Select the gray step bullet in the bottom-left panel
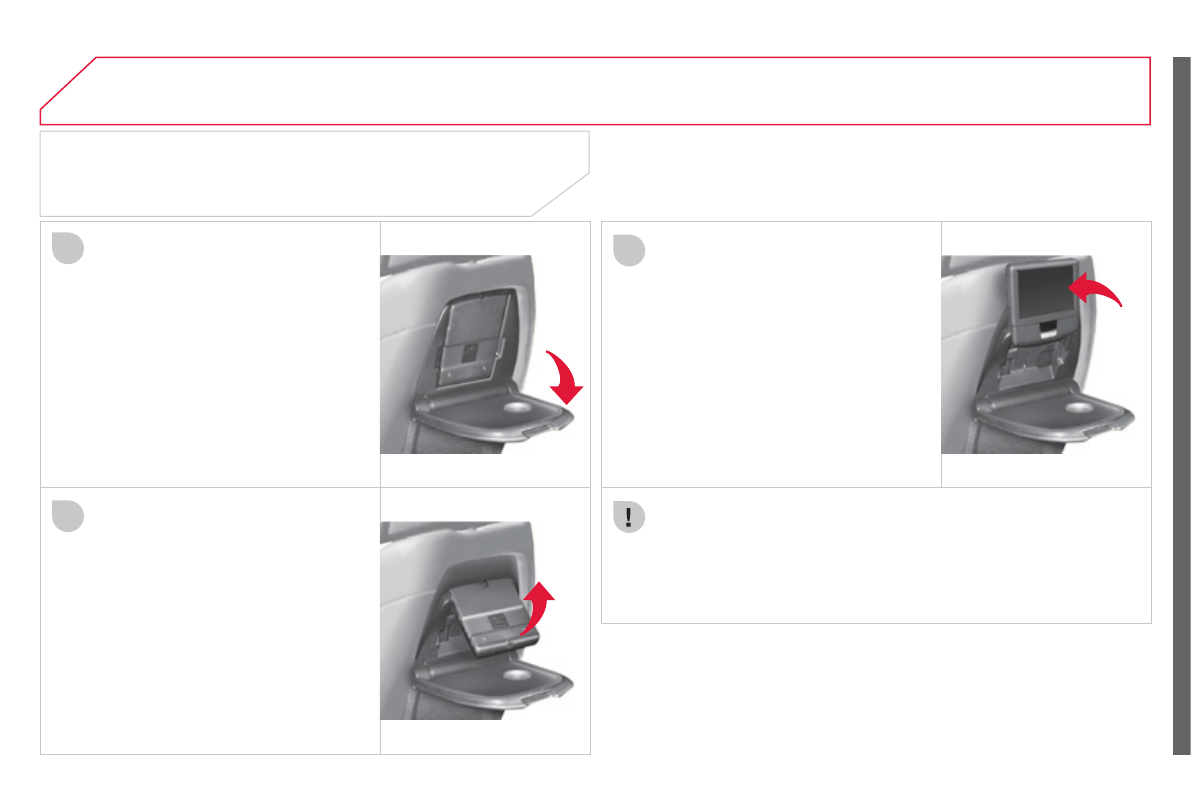 [x=68, y=516]
